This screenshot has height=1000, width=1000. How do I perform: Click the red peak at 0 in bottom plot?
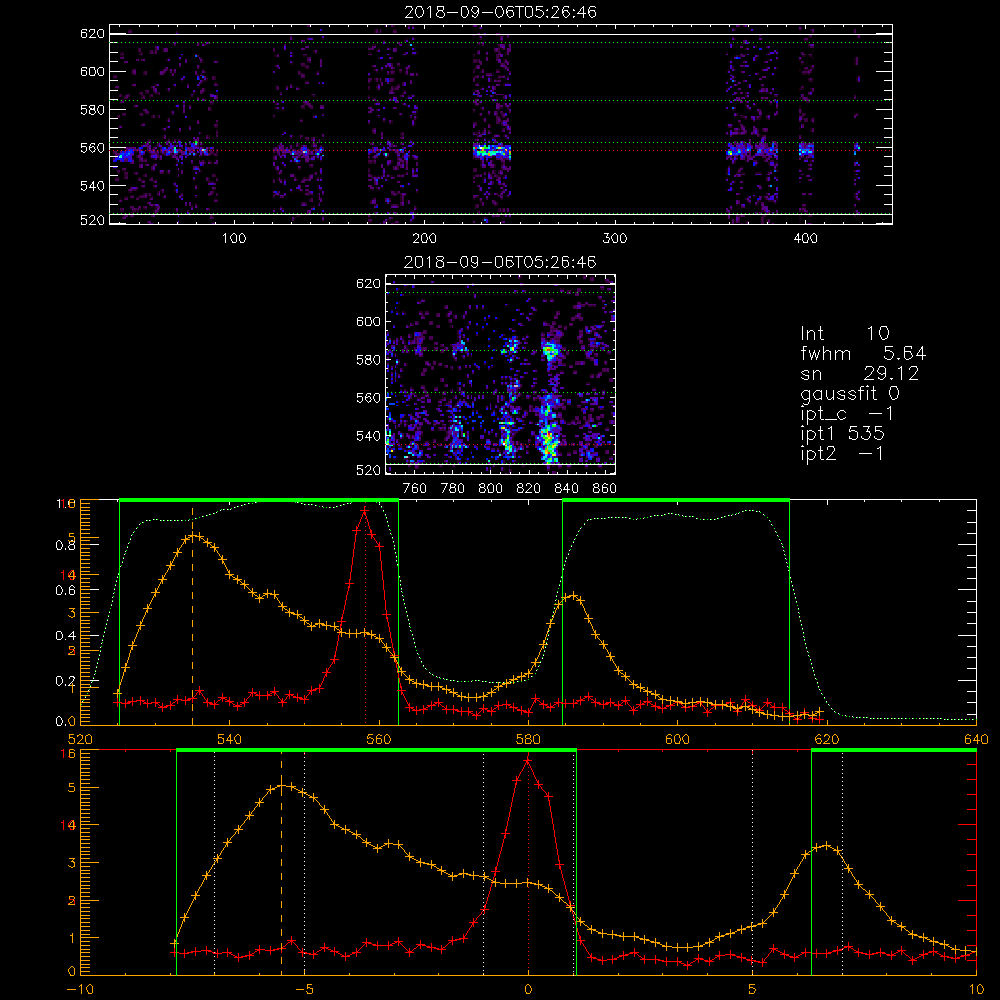(x=527, y=760)
